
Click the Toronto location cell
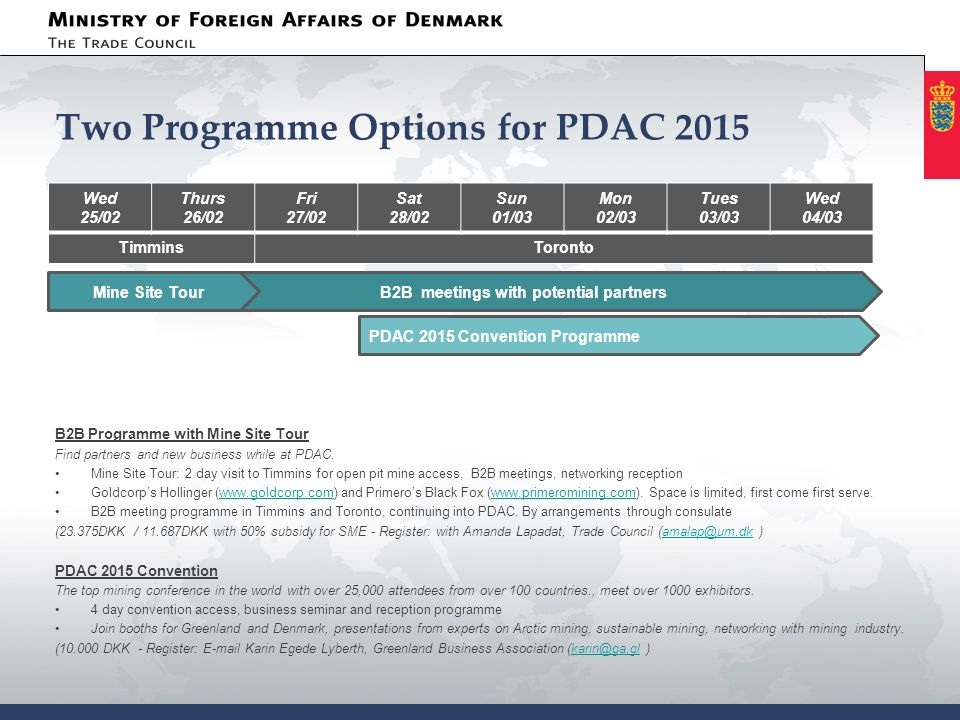563,248
